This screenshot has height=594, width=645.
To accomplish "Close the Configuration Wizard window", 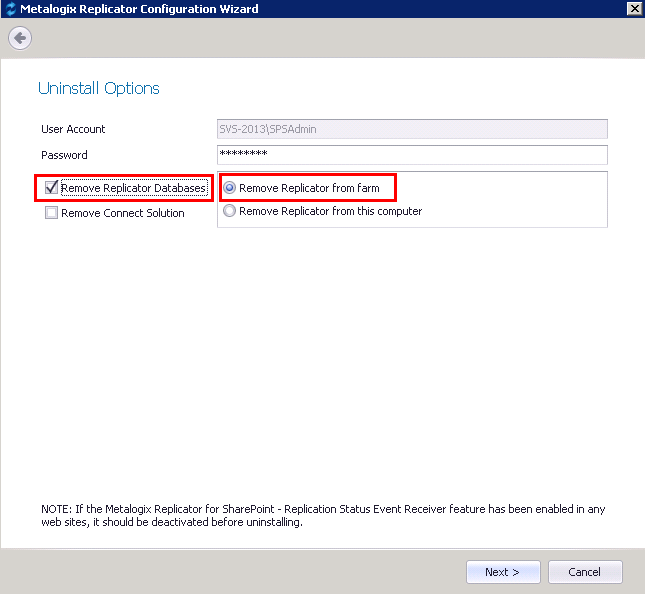I will coord(634,8).
